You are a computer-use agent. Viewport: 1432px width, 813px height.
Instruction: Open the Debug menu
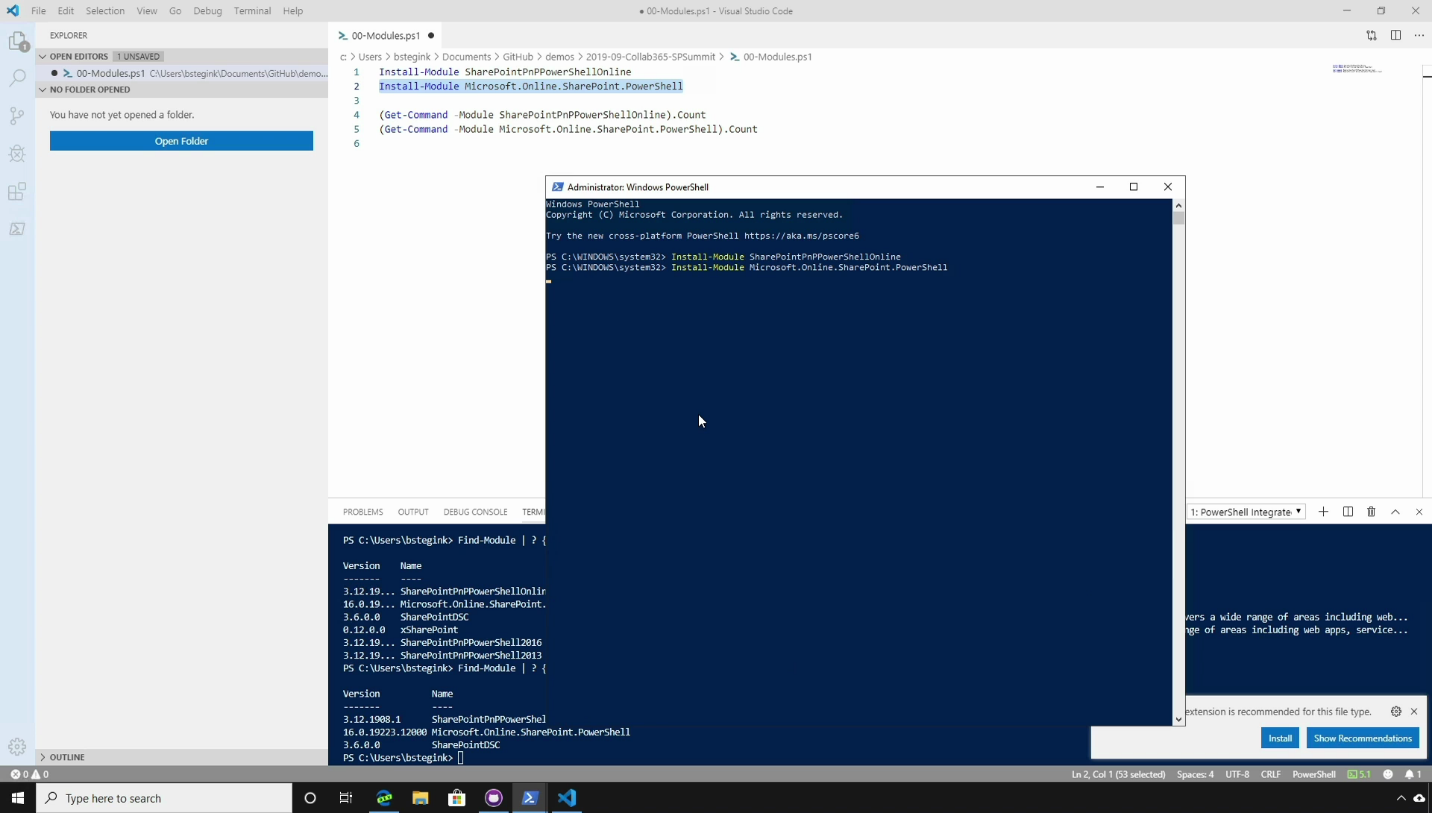pos(207,11)
